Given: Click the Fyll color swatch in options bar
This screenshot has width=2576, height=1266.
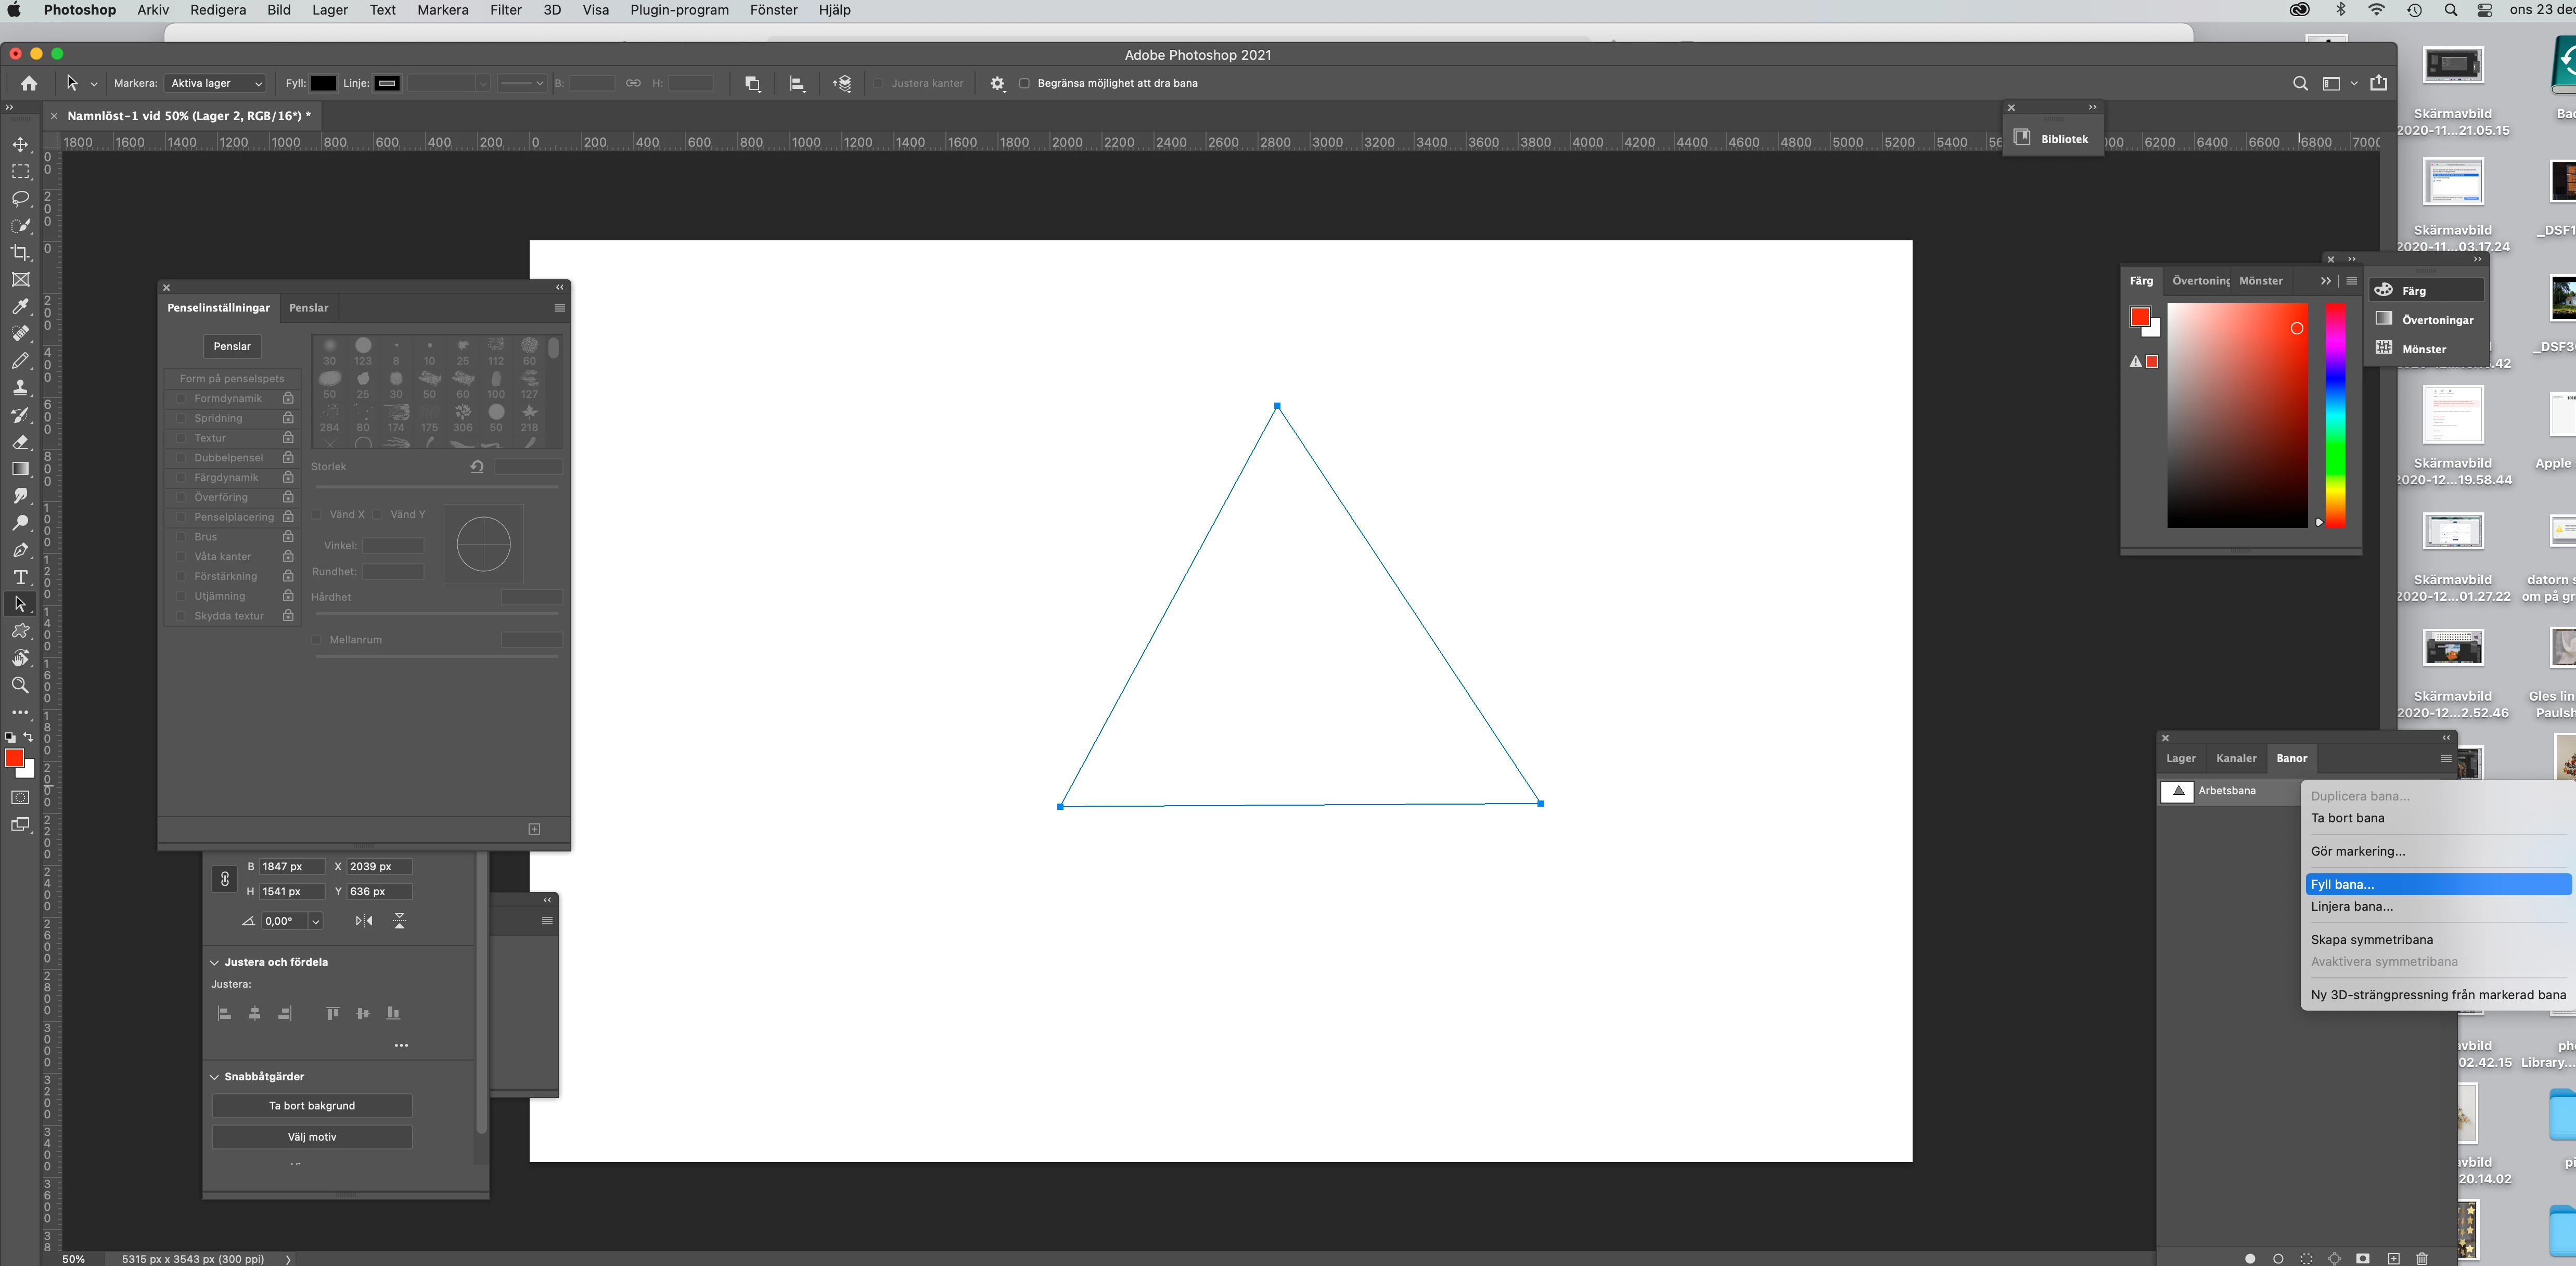Looking at the screenshot, I should tap(323, 83).
